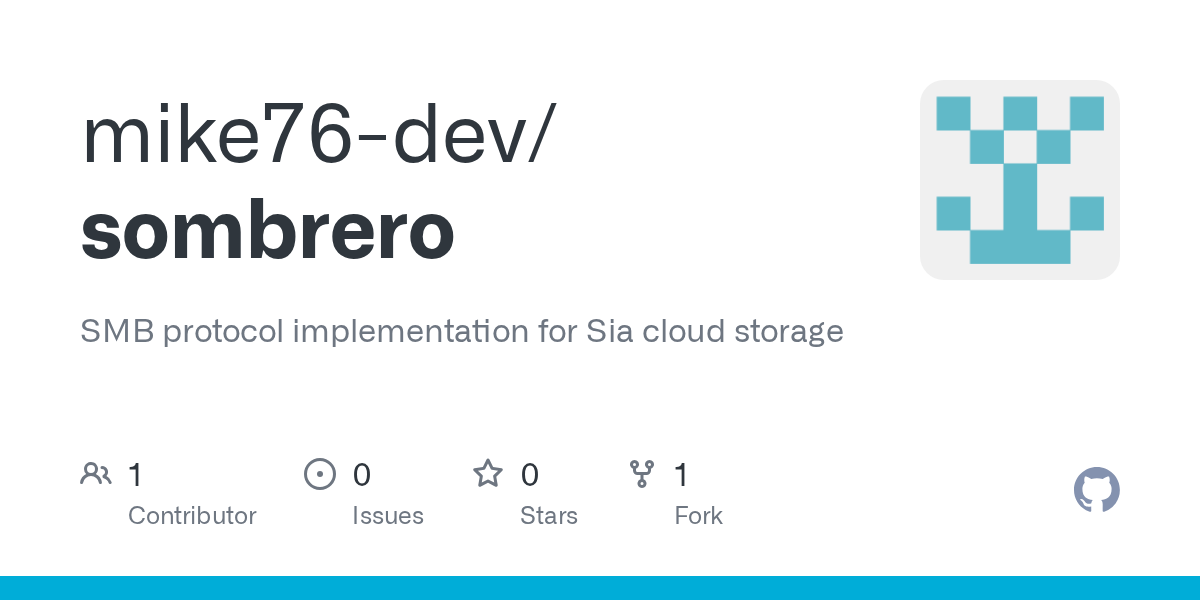Image resolution: width=1200 pixels, height=600 pixels.
Task: Open the mike76-dev identicon avatar
Action: 1020,180
